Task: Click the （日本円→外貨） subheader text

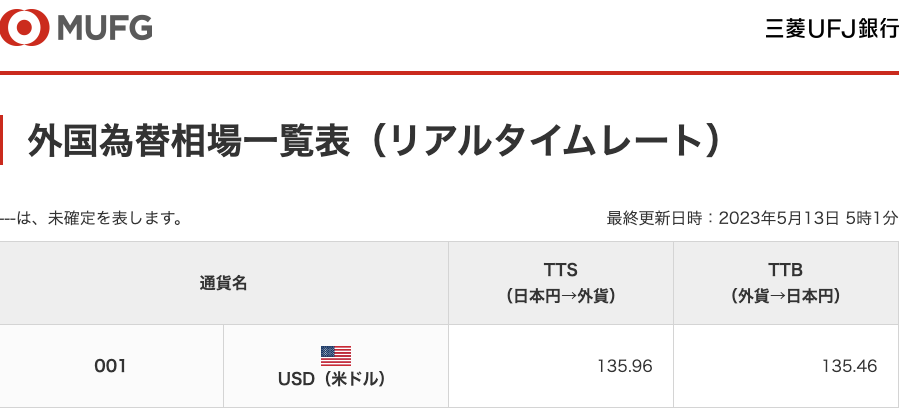Action: 561,296
